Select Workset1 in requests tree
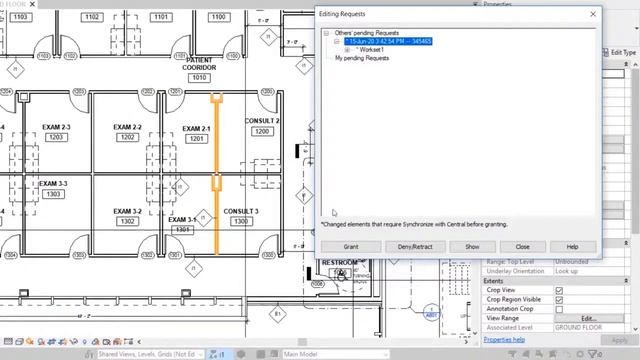The image size is (640, 360). tap(370, 50)
